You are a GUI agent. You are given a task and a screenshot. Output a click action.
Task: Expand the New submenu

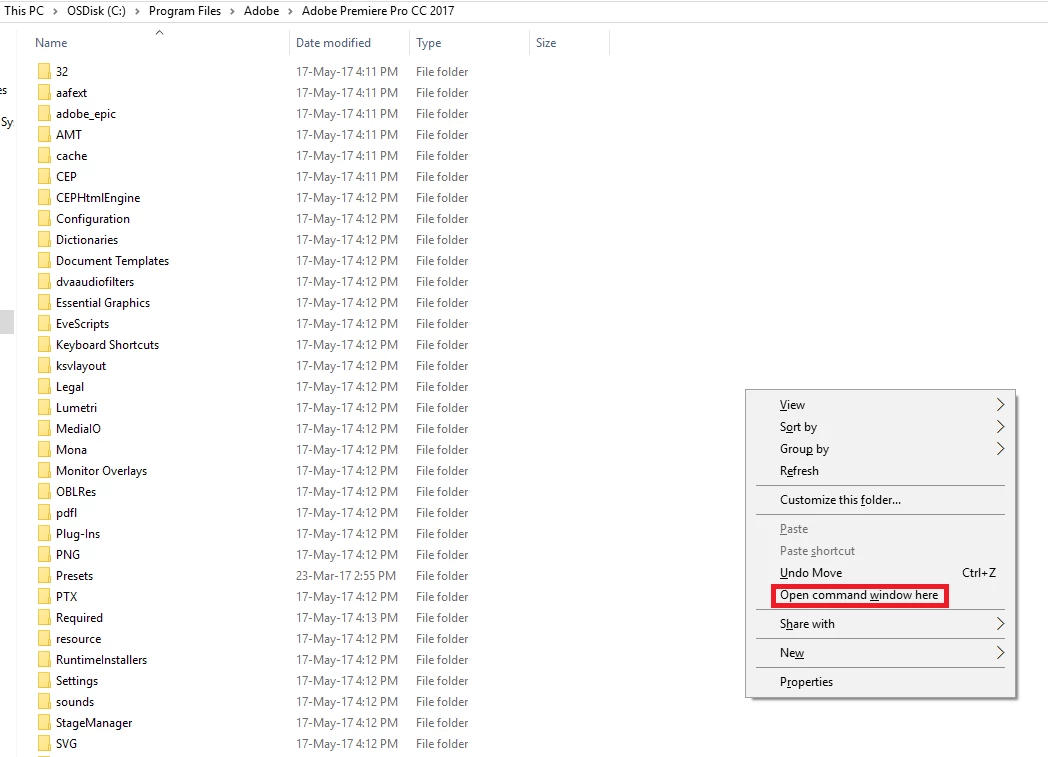point(880,653)
